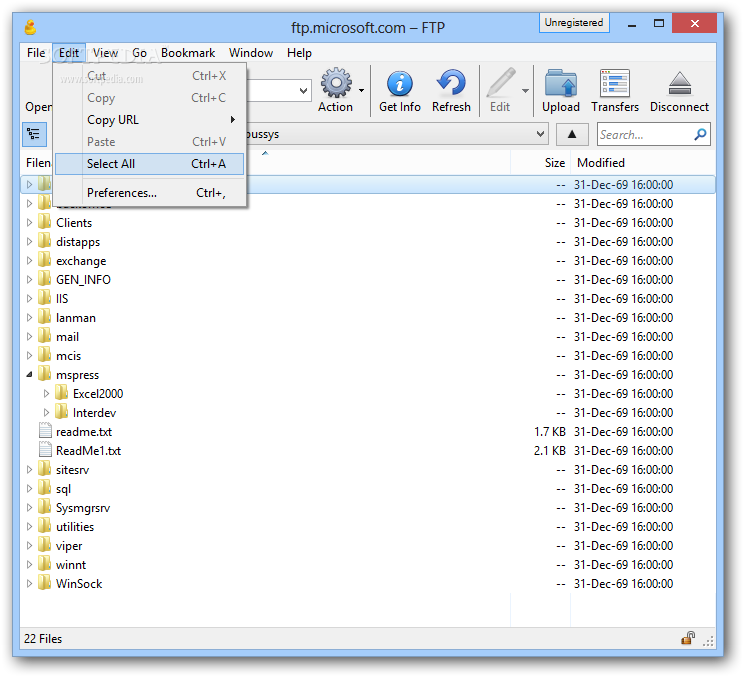Click the Edit pencil toolbar icon
The width and height of the screenshot is (744, 677).
tap(501, 83)
